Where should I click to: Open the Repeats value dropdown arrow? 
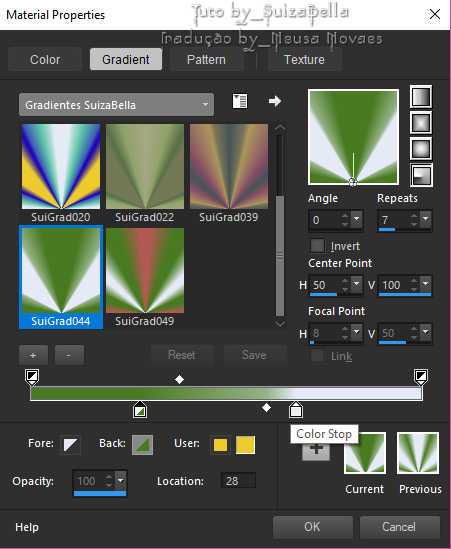[425, 220]
